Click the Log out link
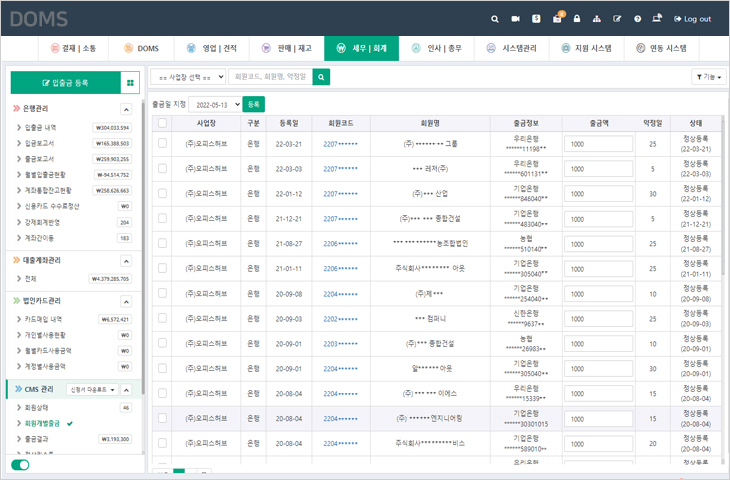This screenshot has height=480, width=730. point(692,19)
